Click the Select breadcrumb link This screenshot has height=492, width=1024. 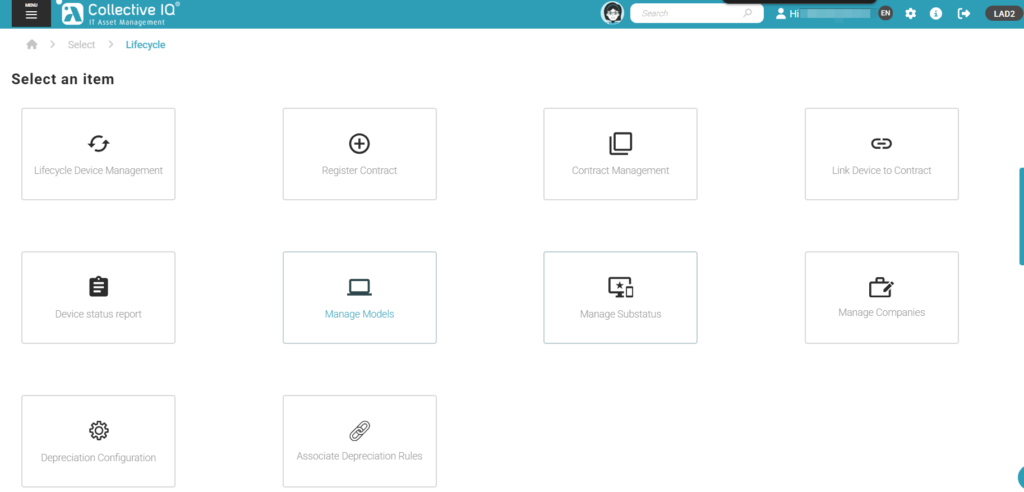[81, 45]
